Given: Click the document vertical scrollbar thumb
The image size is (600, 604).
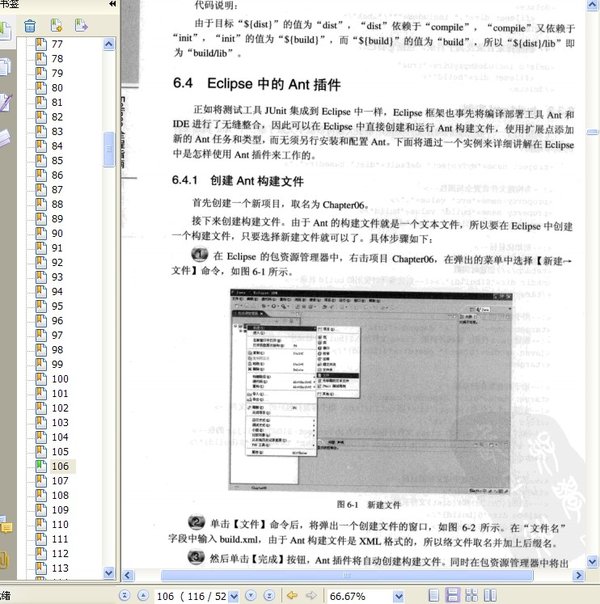Looking at the screenshot, I should [592, 132].
